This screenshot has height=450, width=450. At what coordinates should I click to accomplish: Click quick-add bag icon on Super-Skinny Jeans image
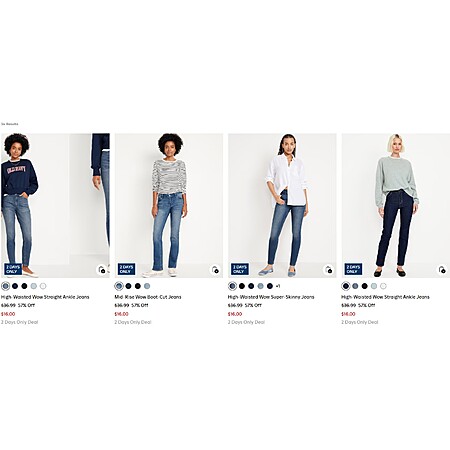(x=329, y=269)
